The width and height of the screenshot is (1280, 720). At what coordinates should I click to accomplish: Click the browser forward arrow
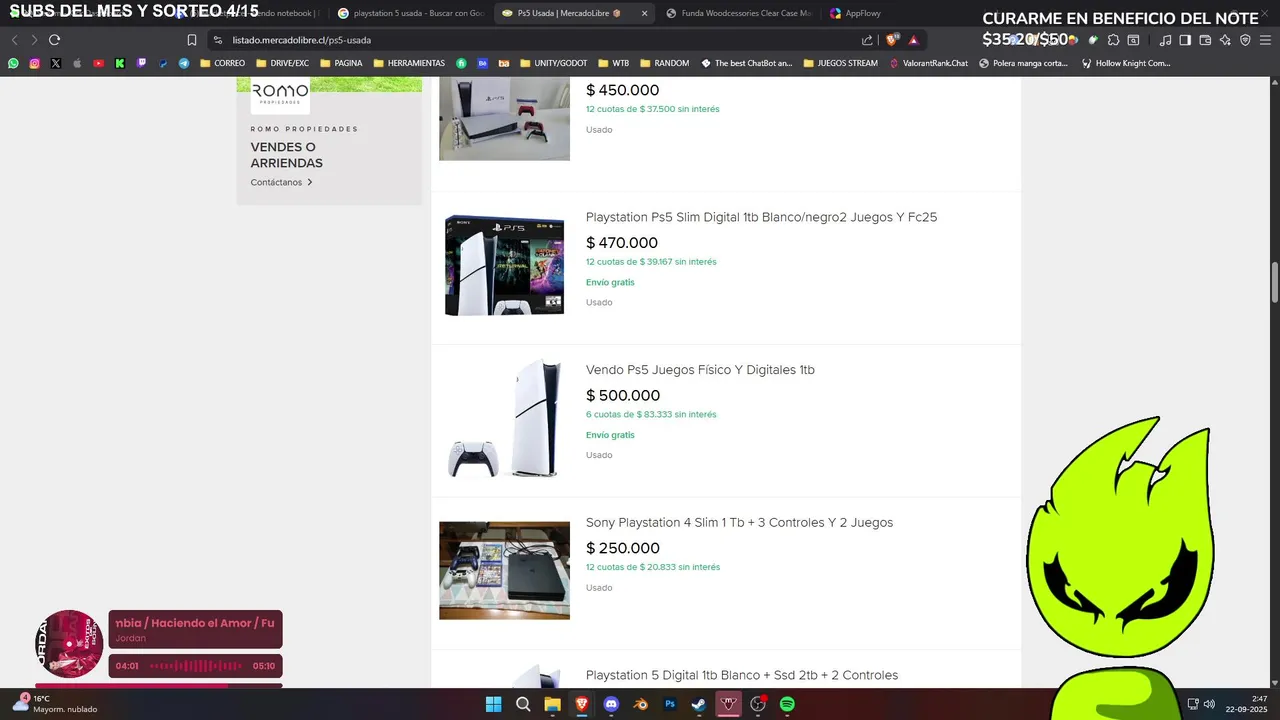tap(34, 40)
